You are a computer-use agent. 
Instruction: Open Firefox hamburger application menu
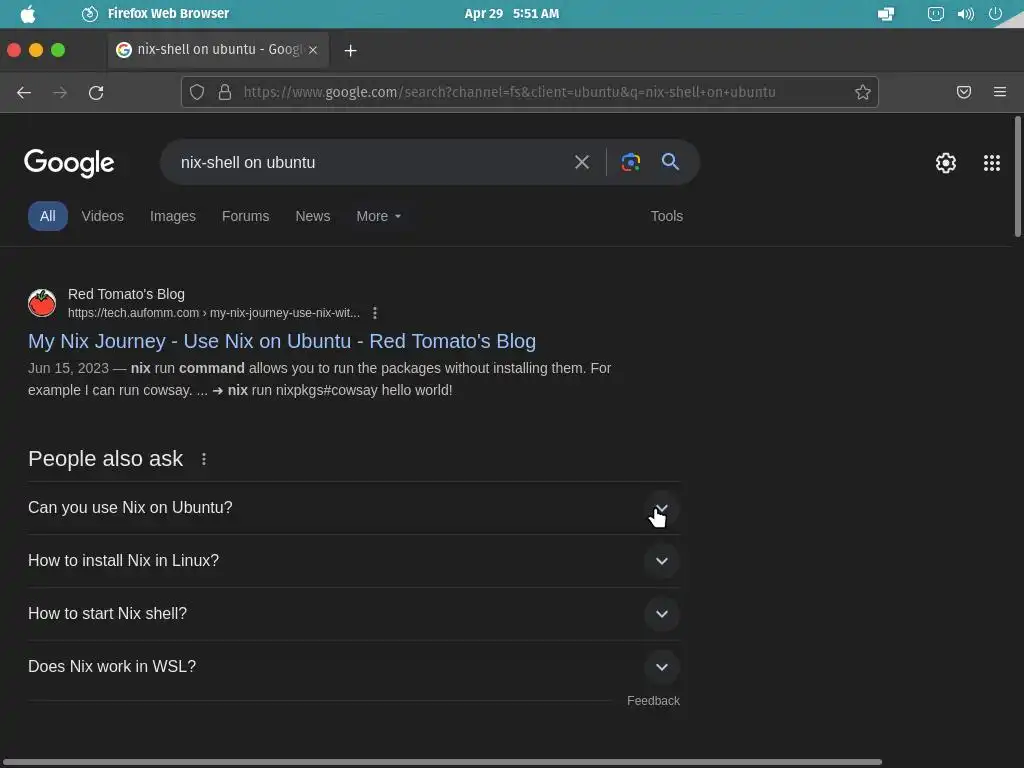1000,92
